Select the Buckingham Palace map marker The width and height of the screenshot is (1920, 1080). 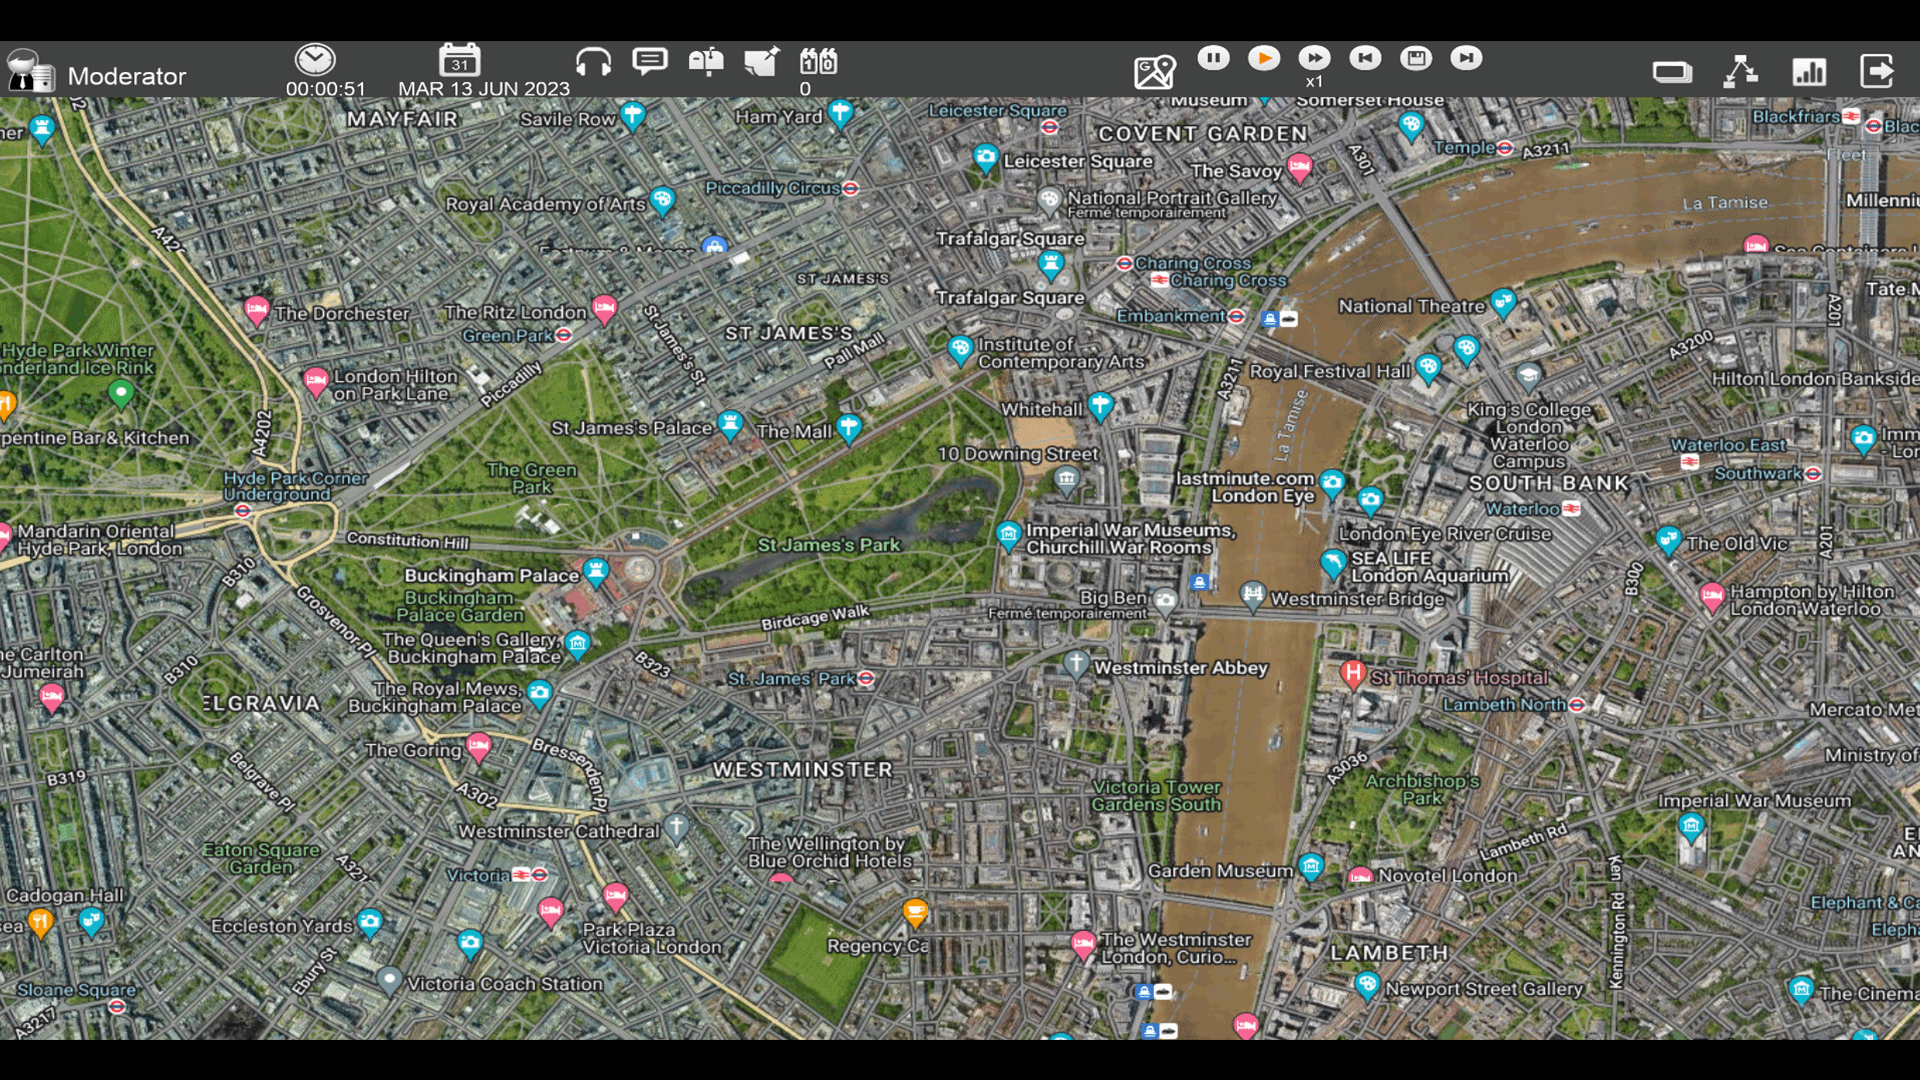pyautogui.click(x=596, y=572)
